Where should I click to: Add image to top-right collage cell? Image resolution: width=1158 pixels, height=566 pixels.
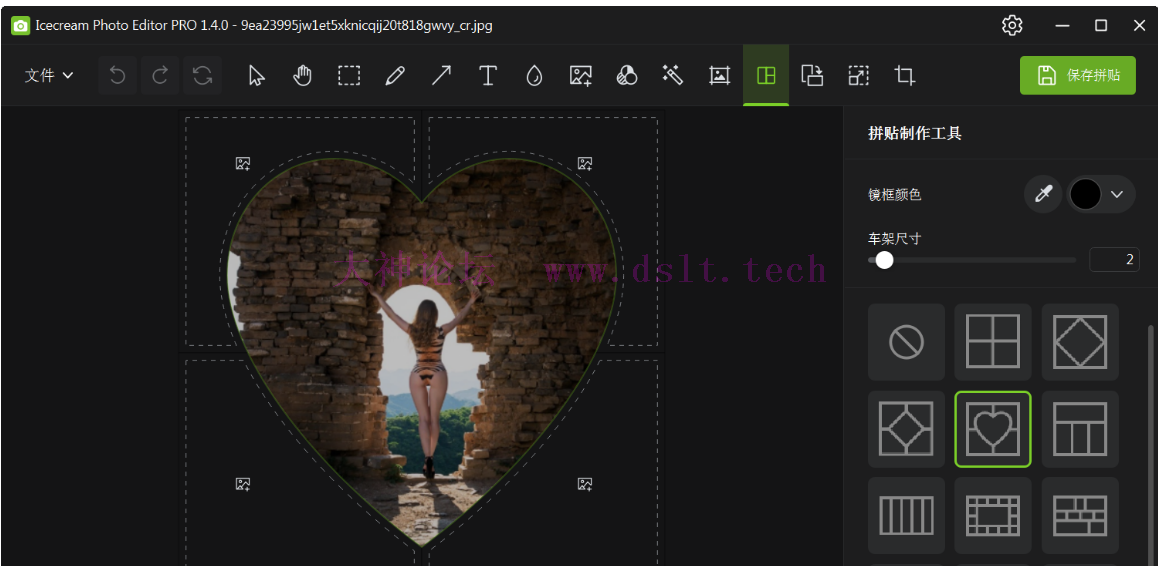point(585,163)
